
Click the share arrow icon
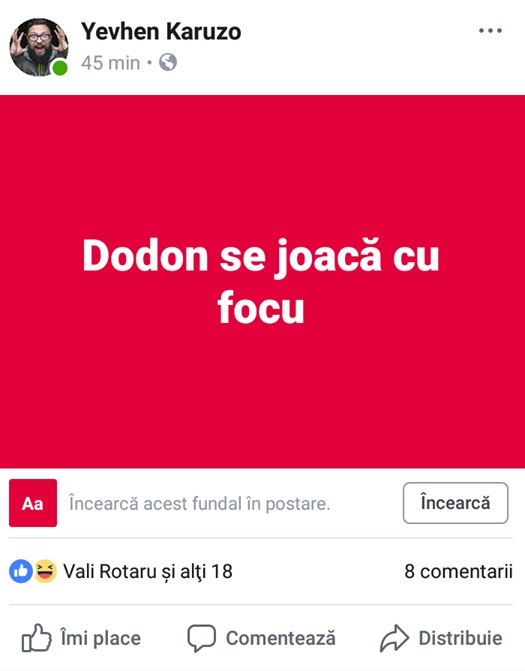pyautogui.click(x=394, y=638)
